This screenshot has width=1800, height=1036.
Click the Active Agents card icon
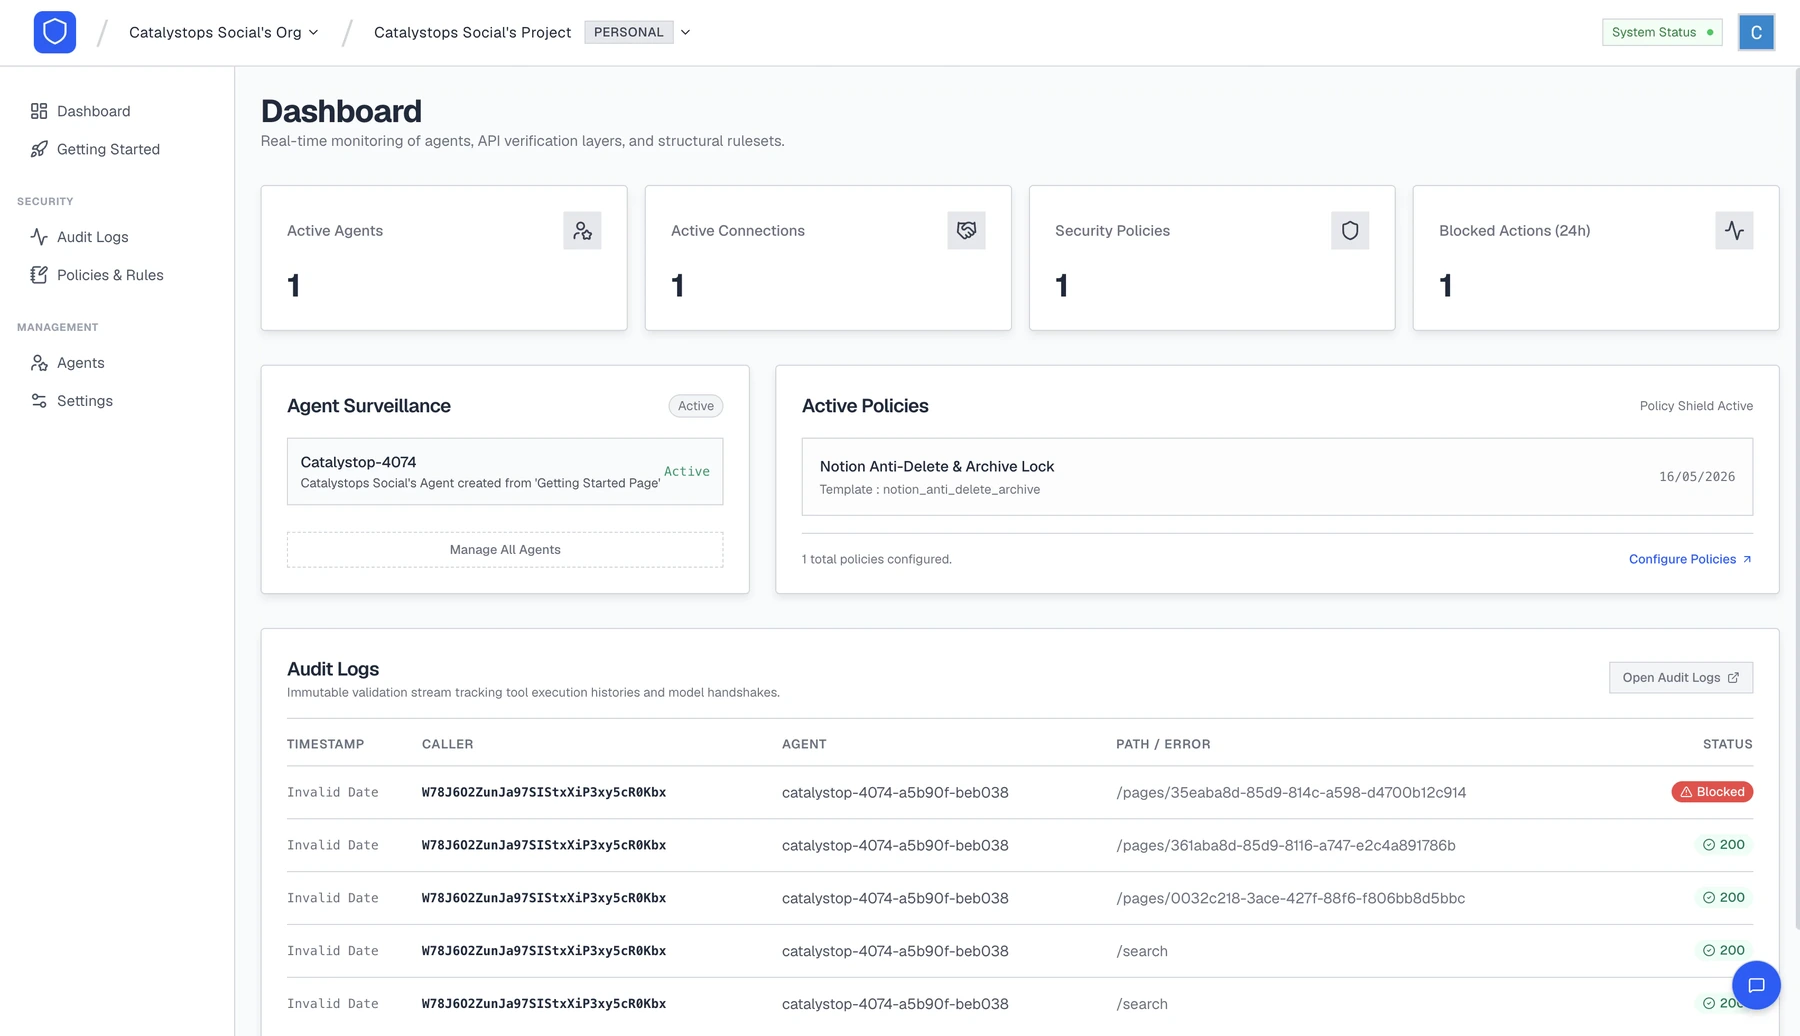pos(582,231)
